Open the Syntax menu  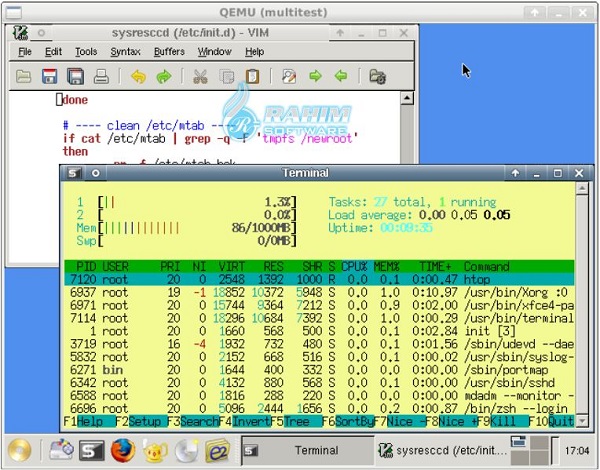(125, 51)
